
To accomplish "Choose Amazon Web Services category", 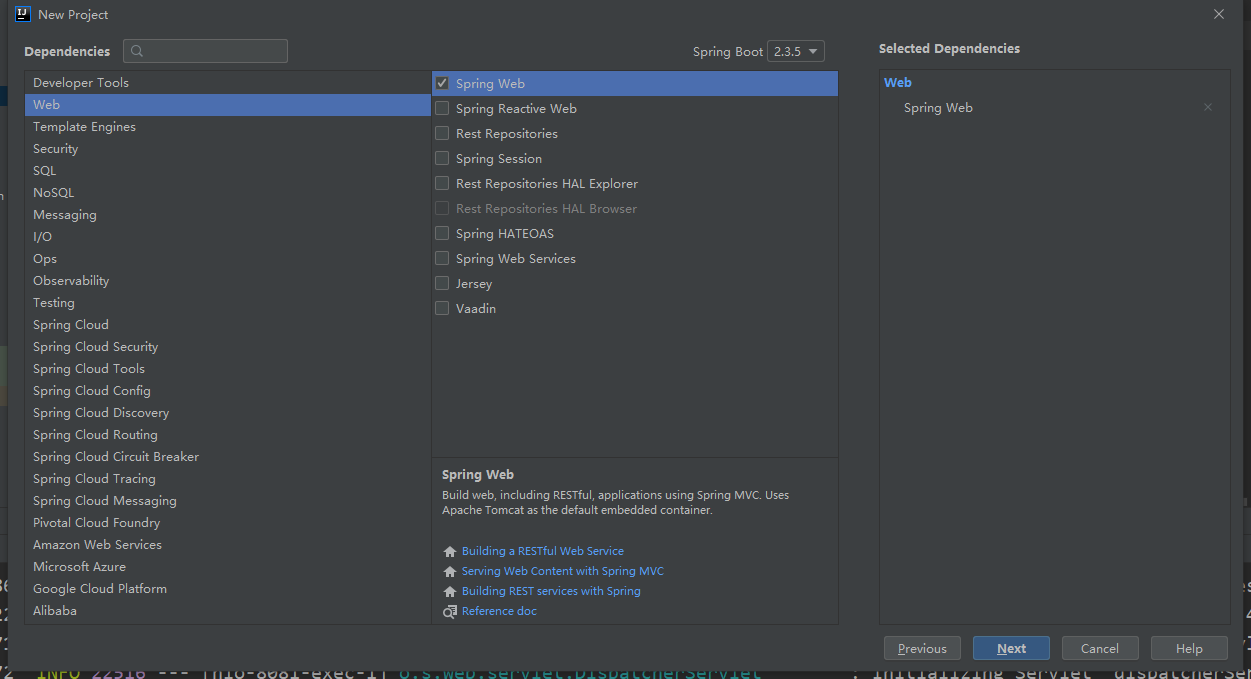I will pyautogui.click(x=228, y=545).
